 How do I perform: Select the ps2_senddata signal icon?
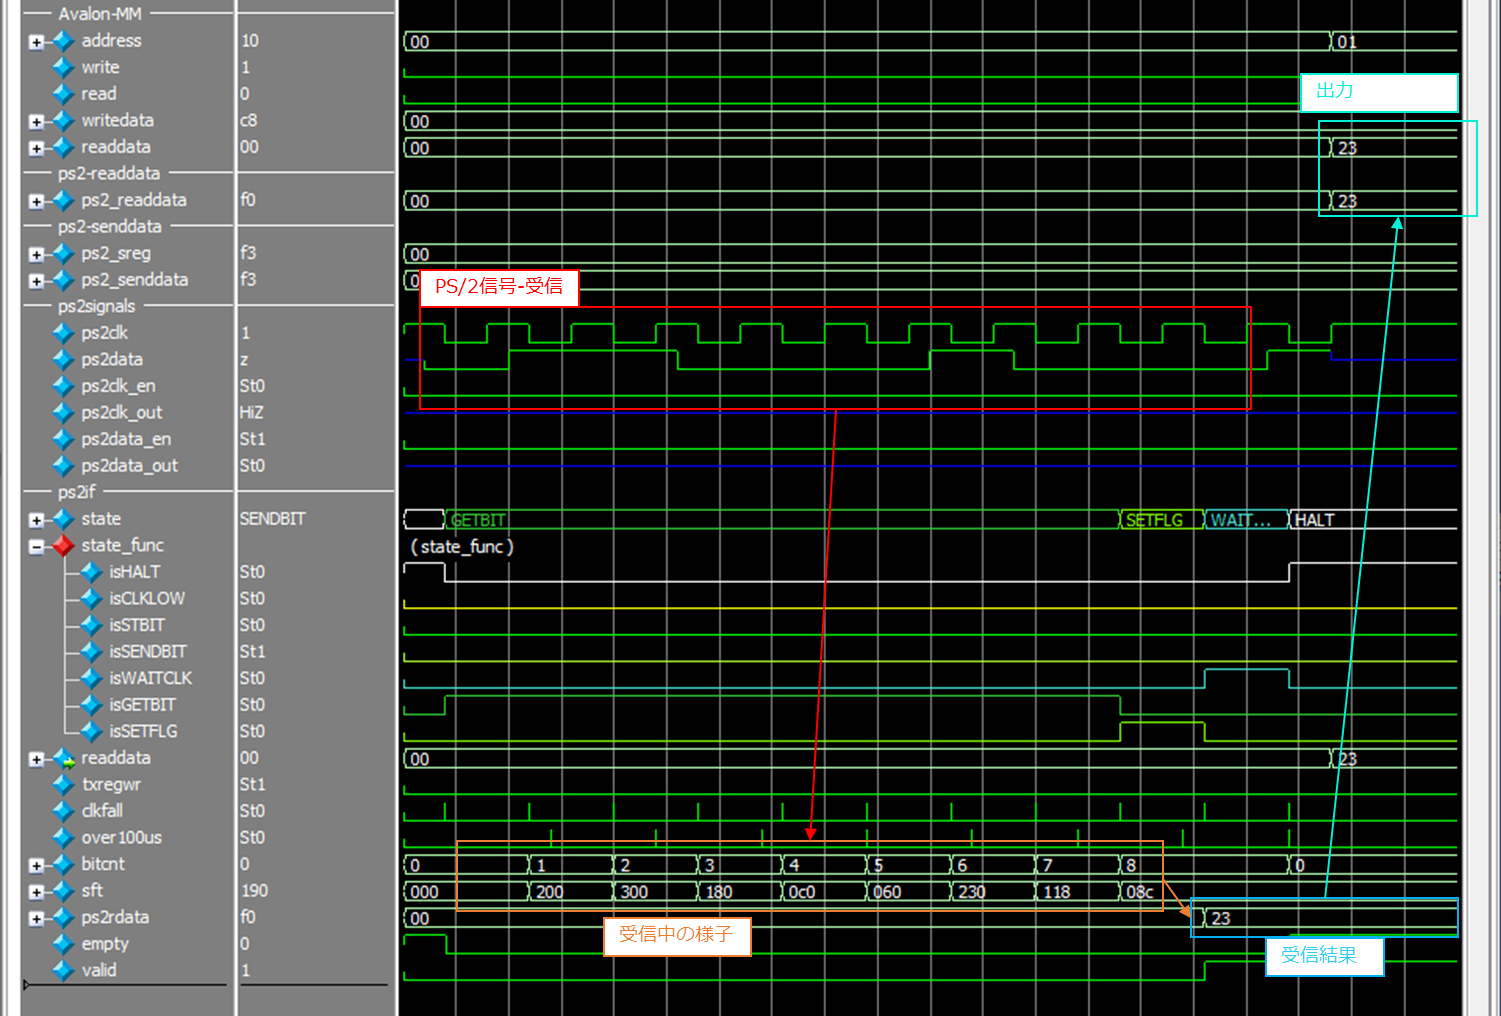[63, 280]
